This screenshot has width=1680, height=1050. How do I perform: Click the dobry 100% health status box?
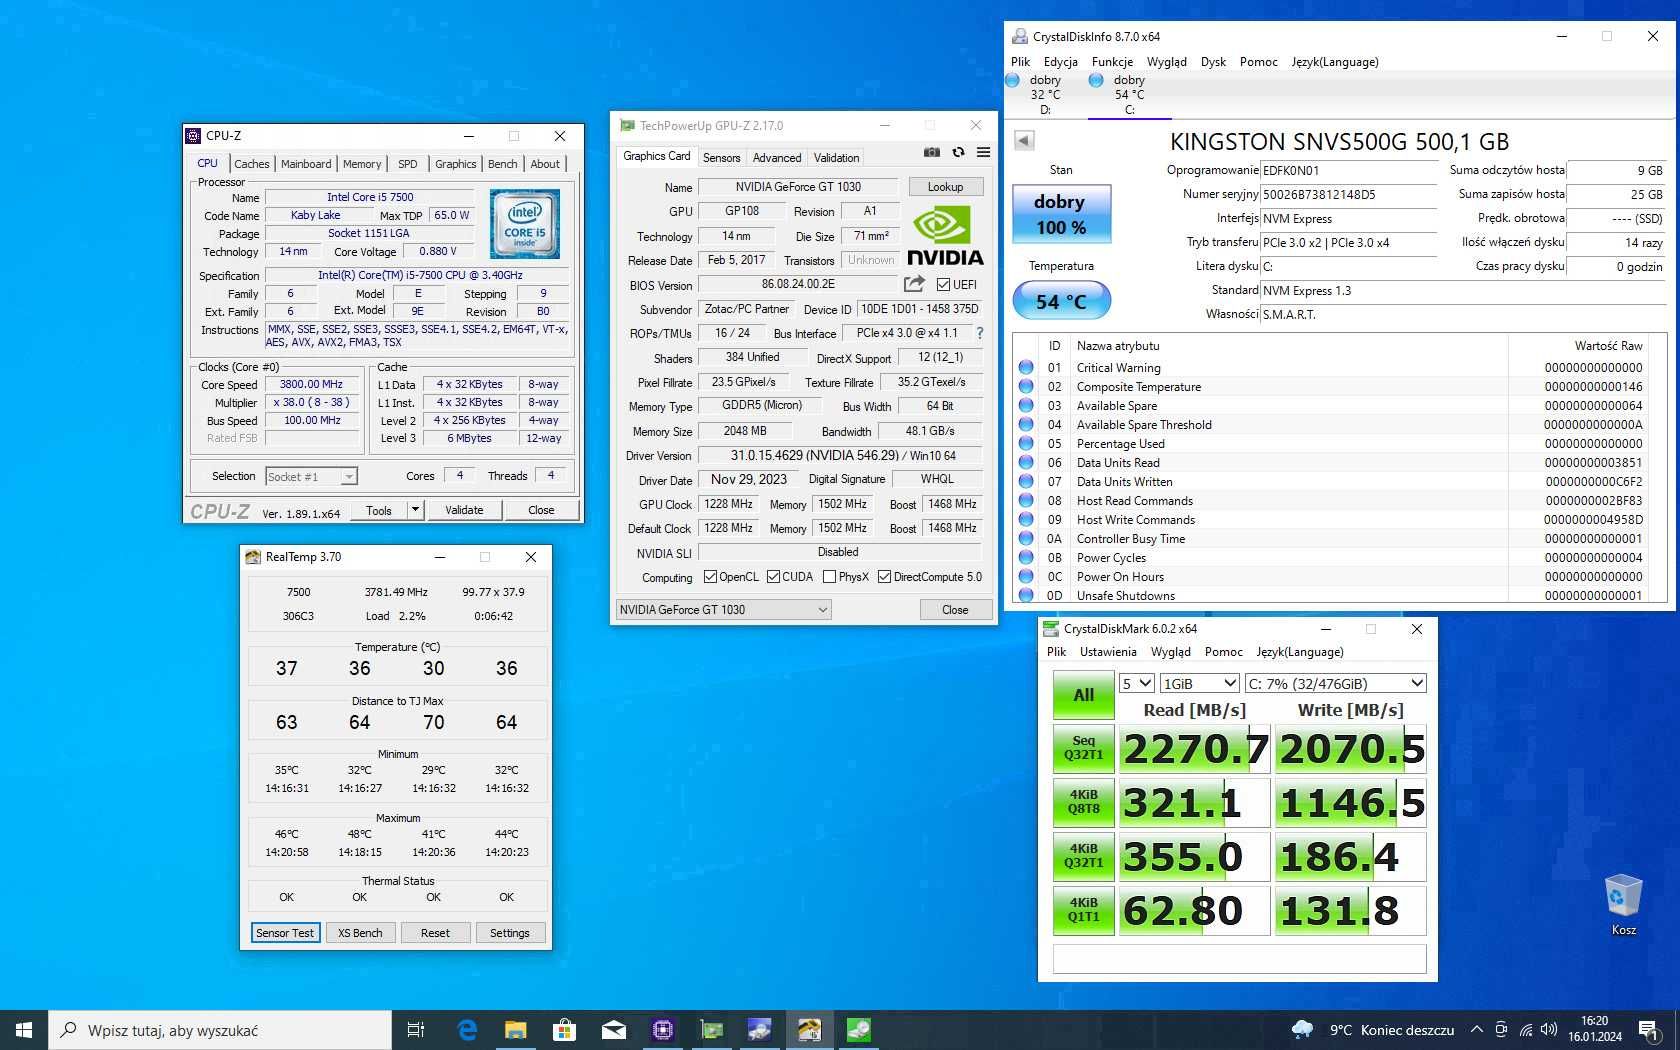click(1060, 214)
